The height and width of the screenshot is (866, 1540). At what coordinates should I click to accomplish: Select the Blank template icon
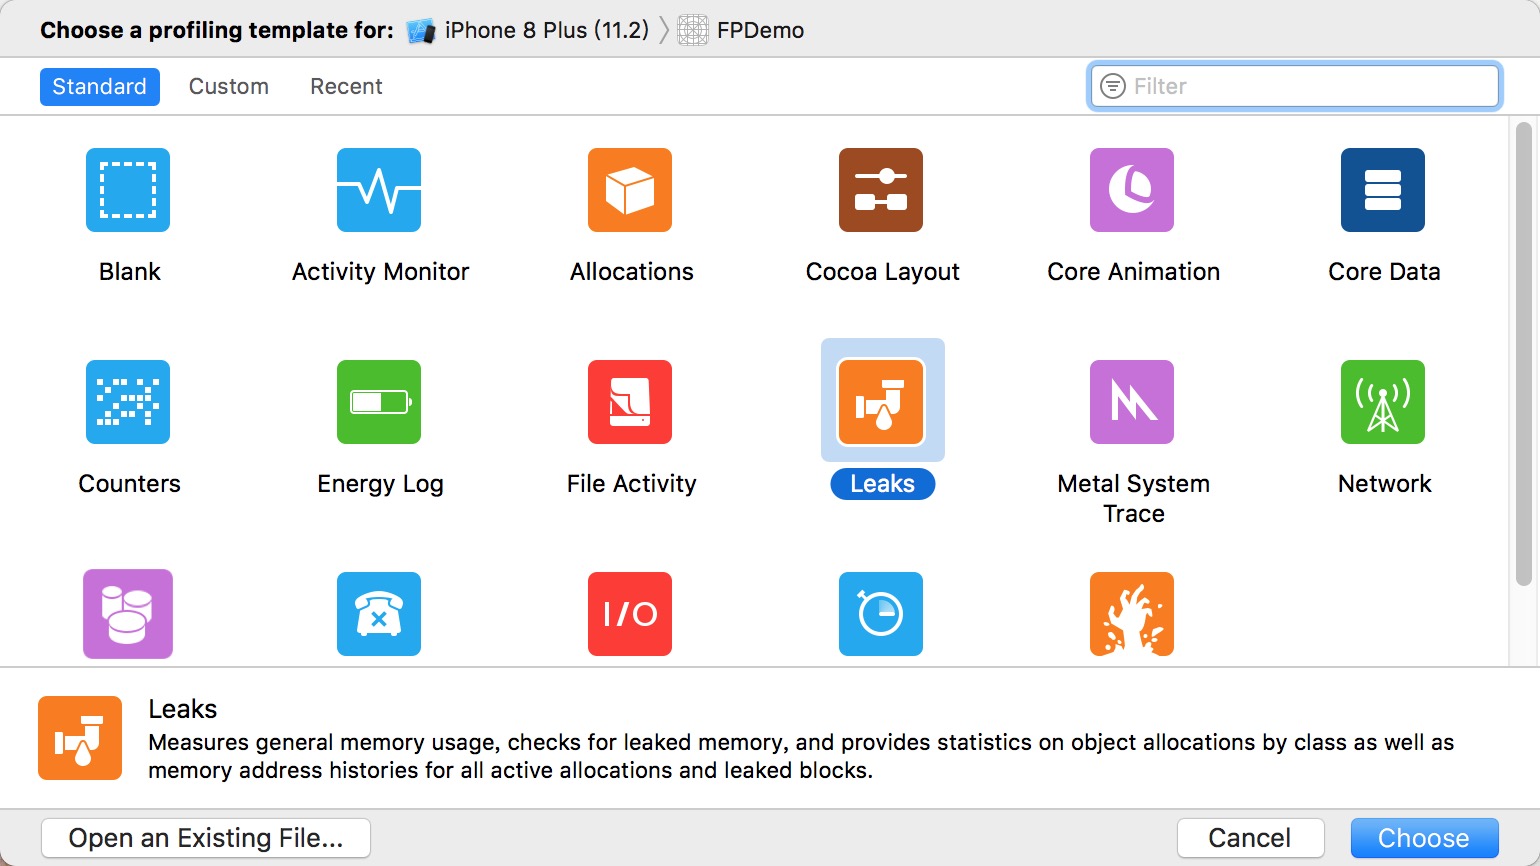click(128, 190)
